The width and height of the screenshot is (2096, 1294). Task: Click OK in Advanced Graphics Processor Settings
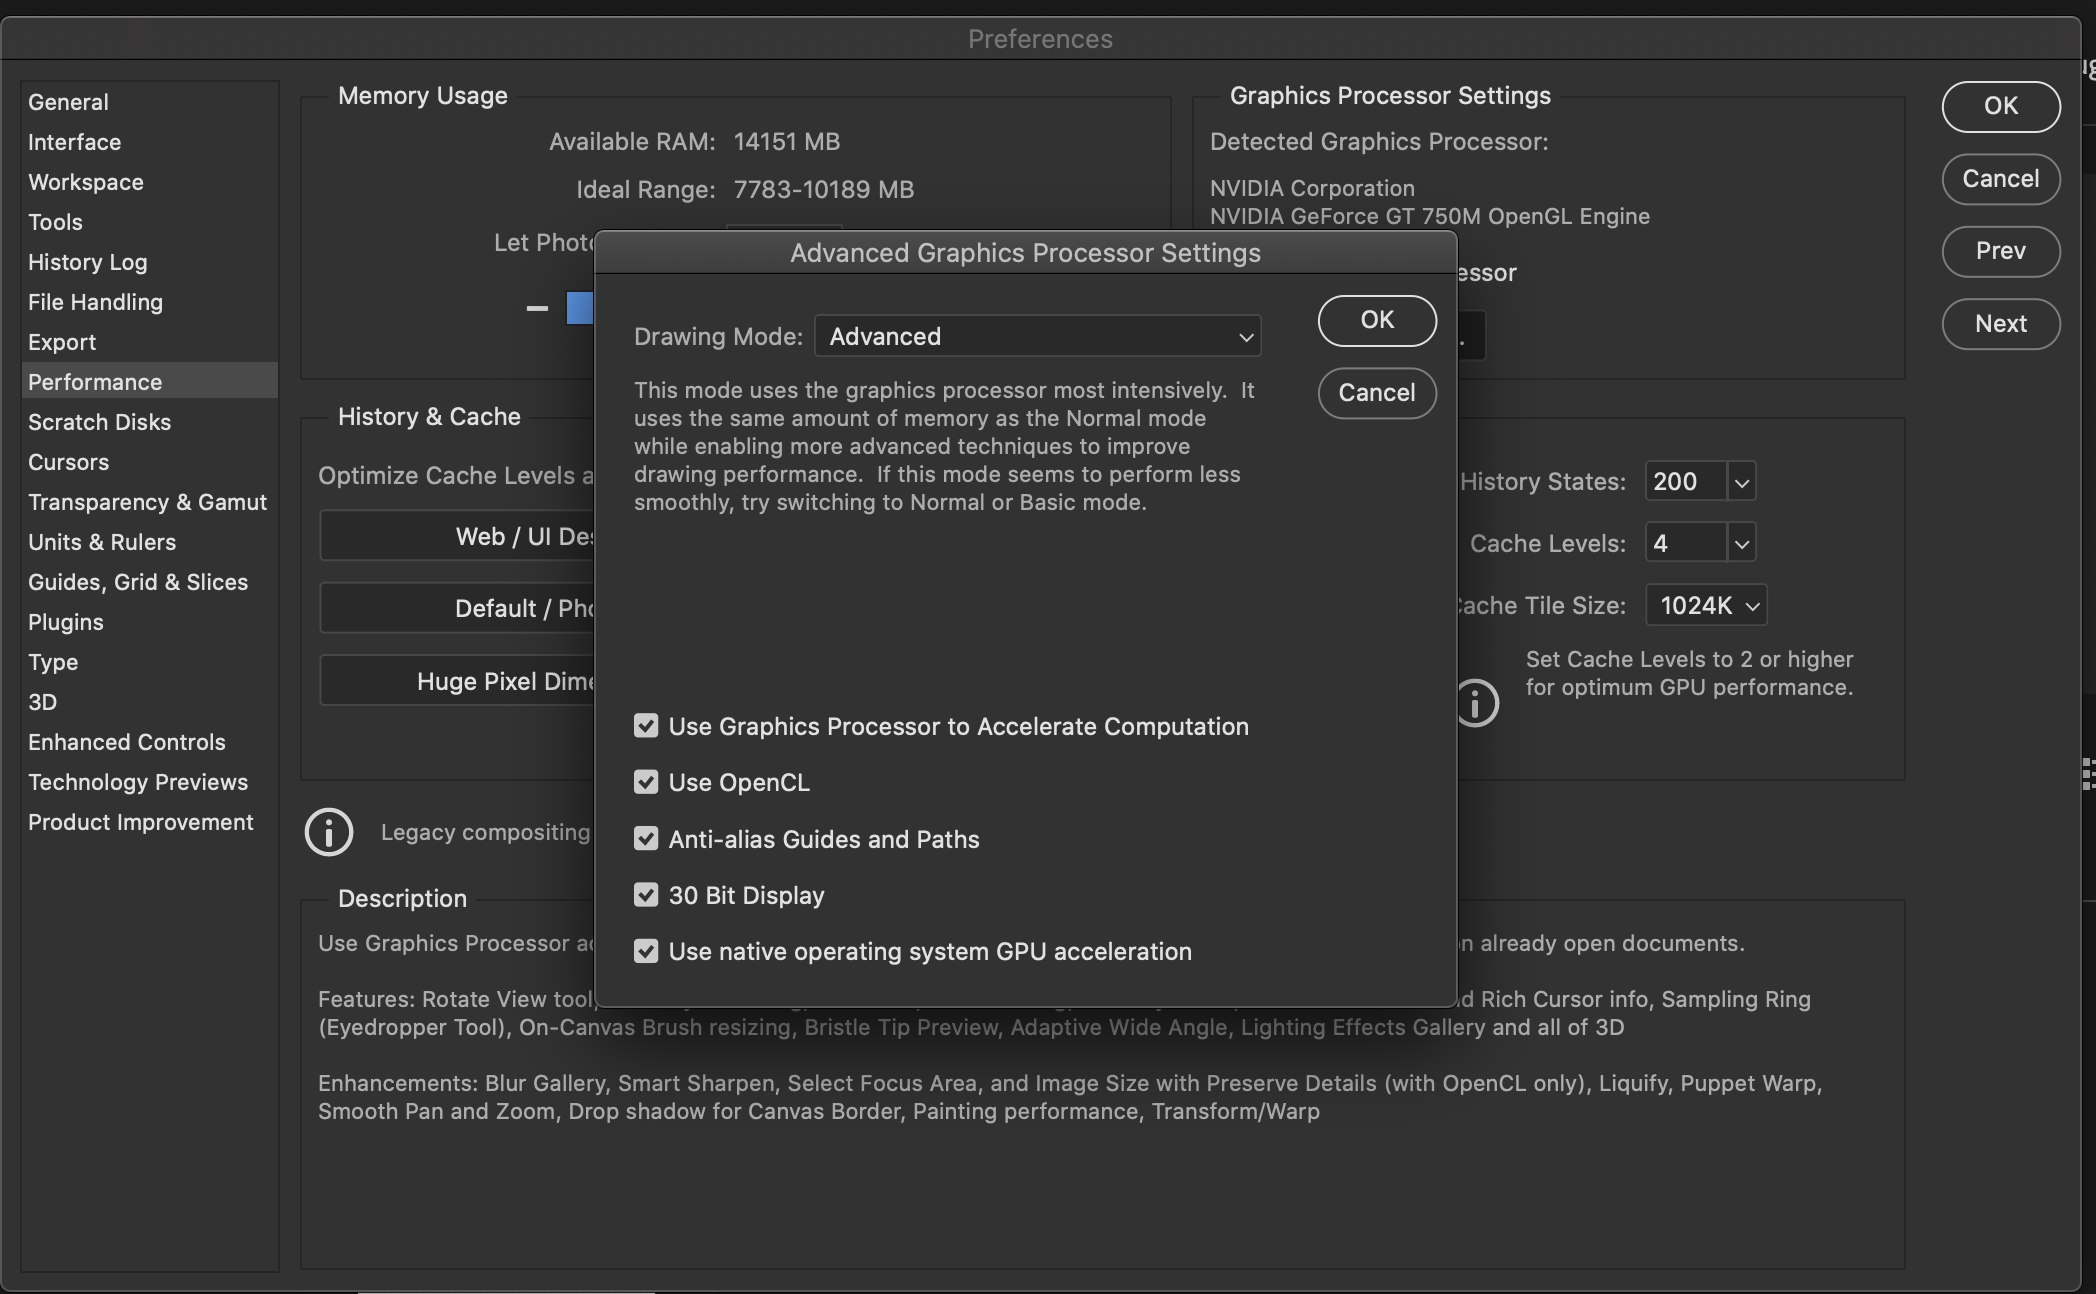[1377, 320]
